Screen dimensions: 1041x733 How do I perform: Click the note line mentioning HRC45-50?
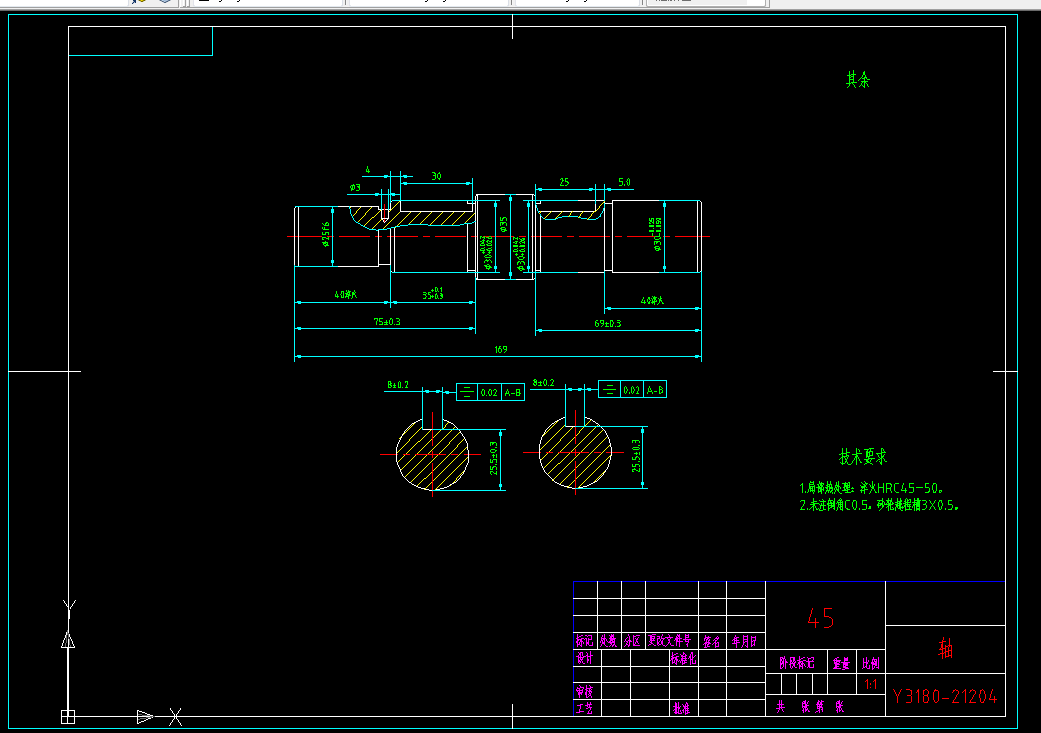[x=871, y=488]
